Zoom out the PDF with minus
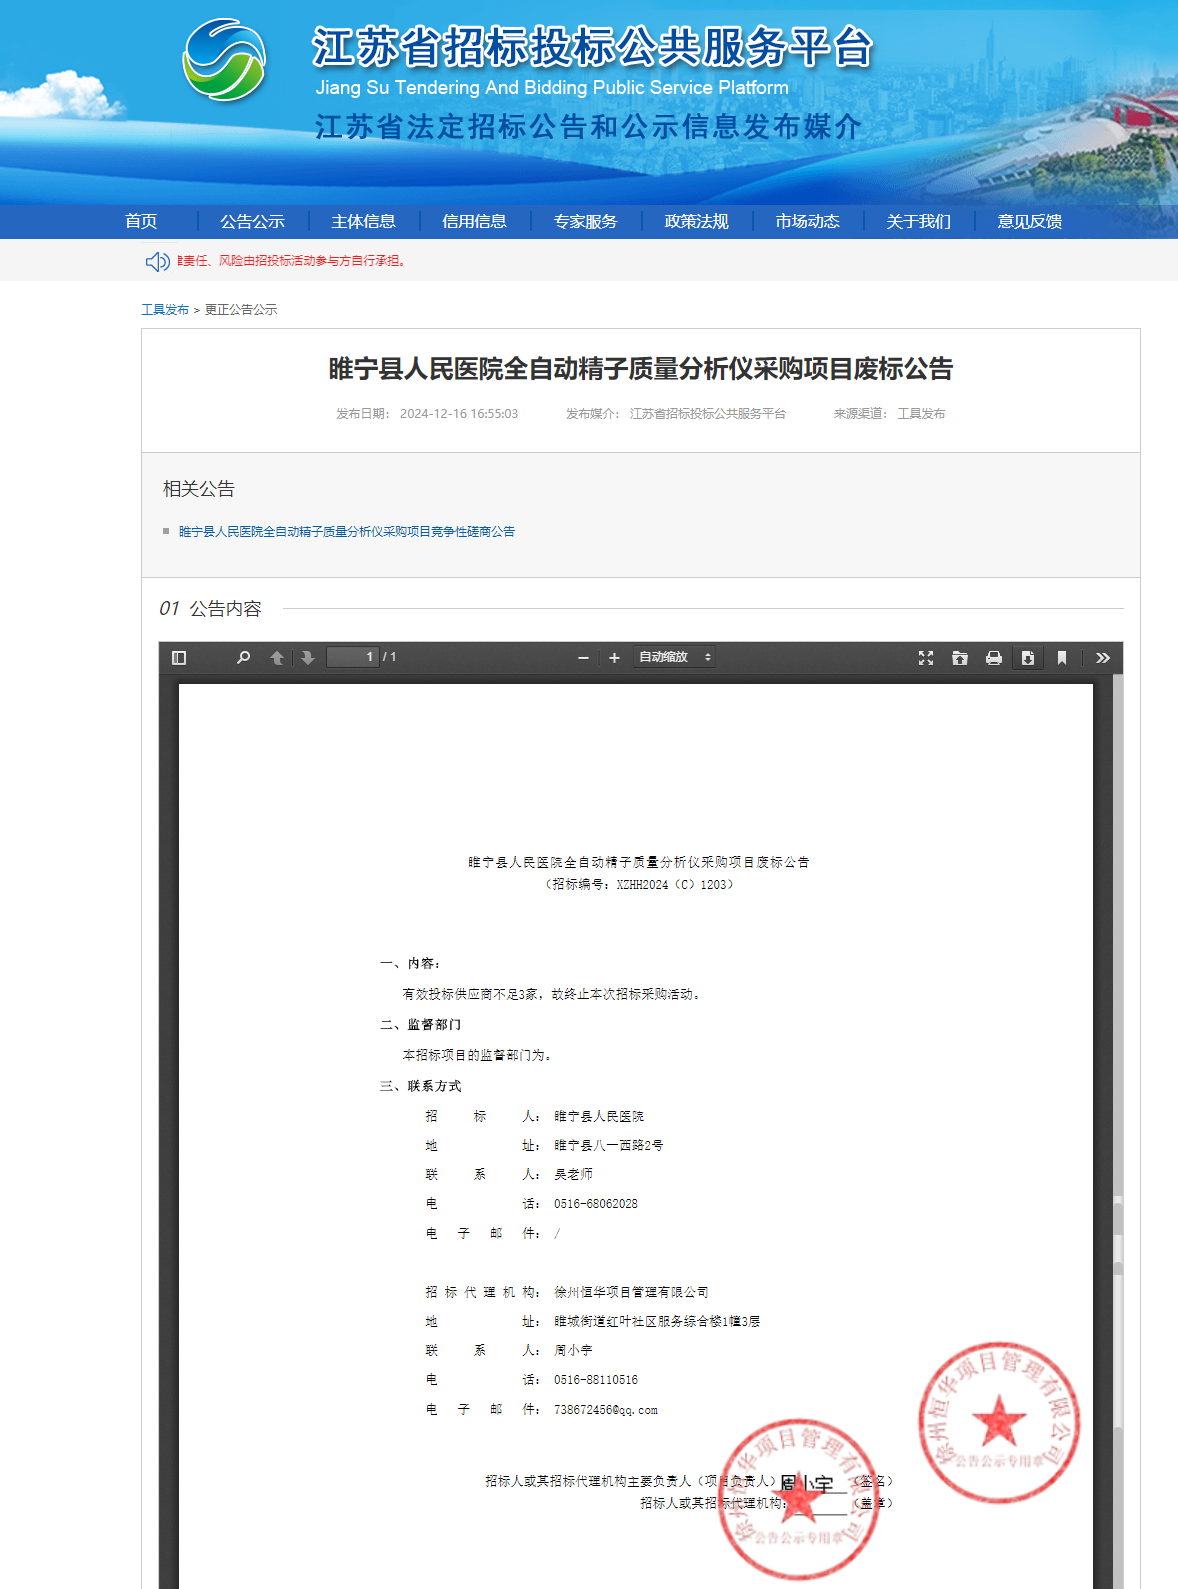The image size is (1178, 1589). pyautogui.click(x=583, y=657)
